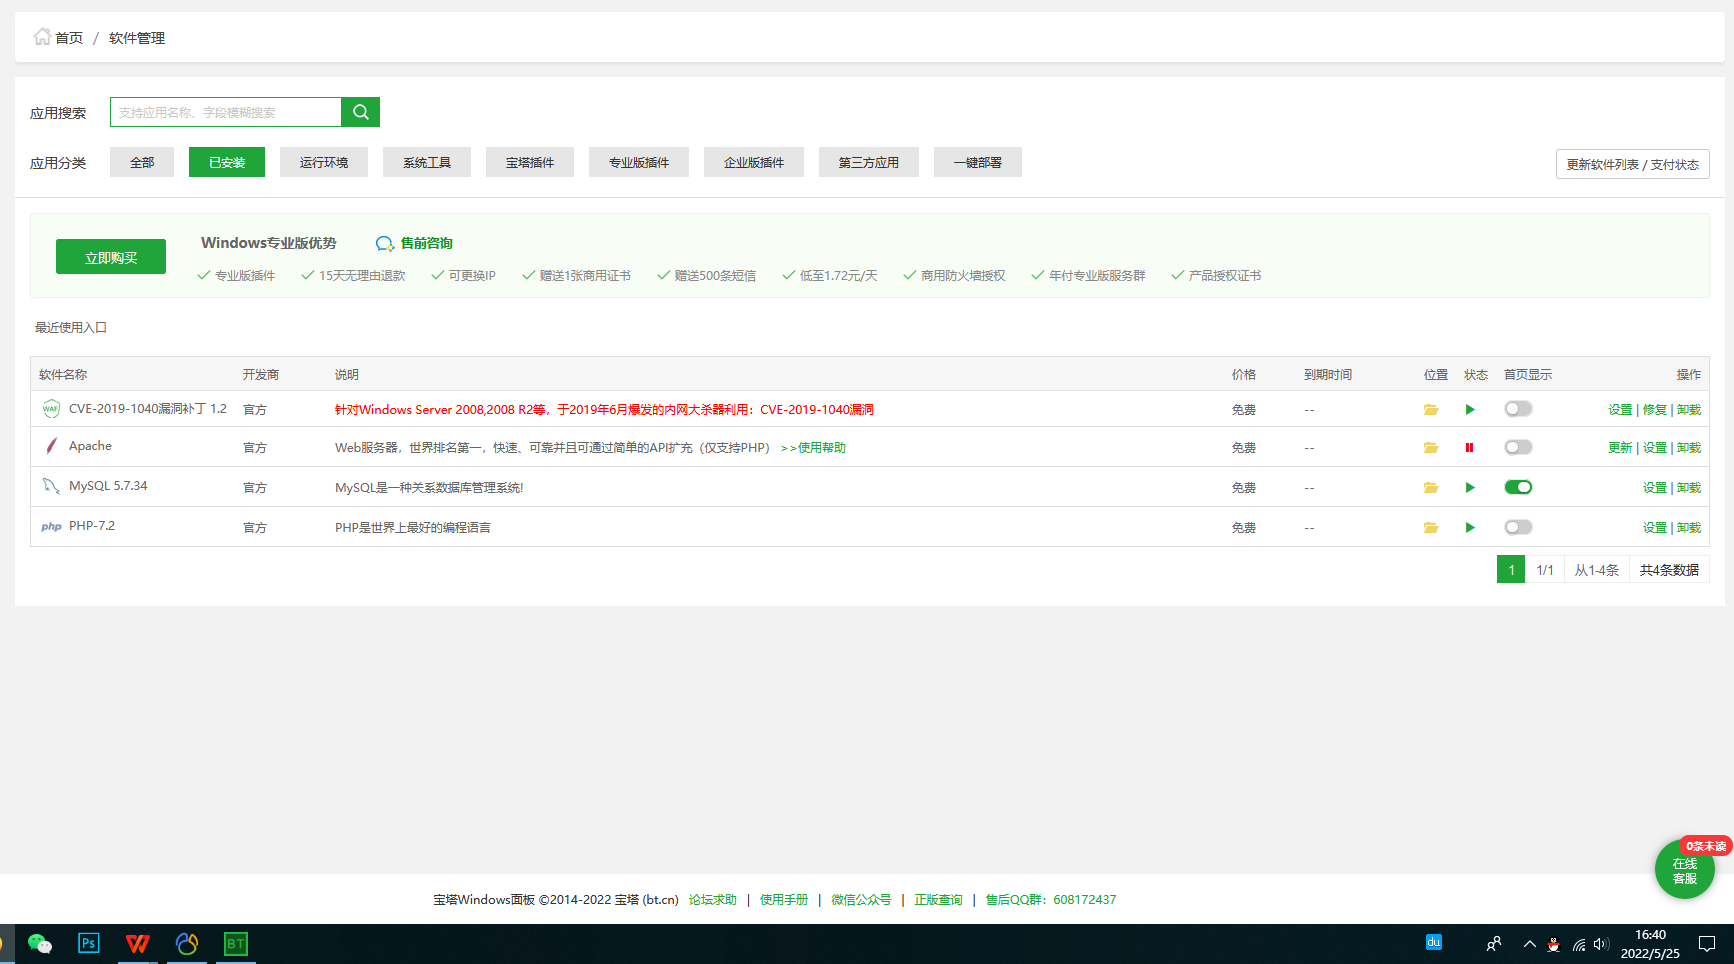Open the colorful browser taskbar icon
This screenshot has width=1734, height=964.
point(187,943)
